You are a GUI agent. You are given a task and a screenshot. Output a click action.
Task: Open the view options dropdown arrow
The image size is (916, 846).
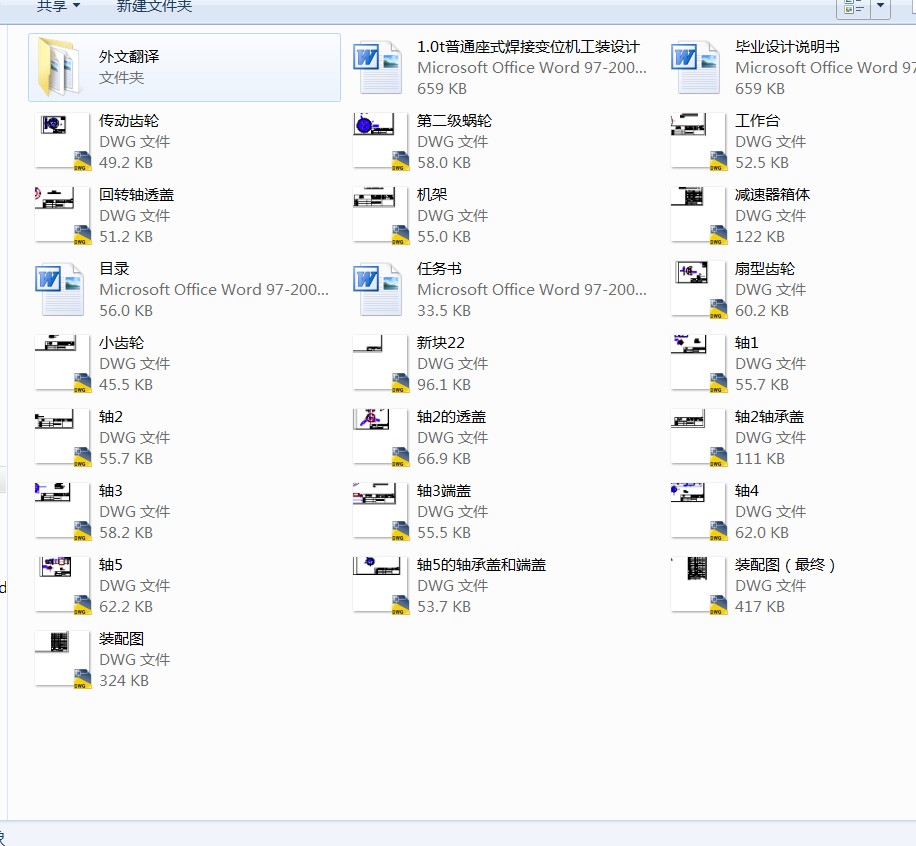[880, 8]
